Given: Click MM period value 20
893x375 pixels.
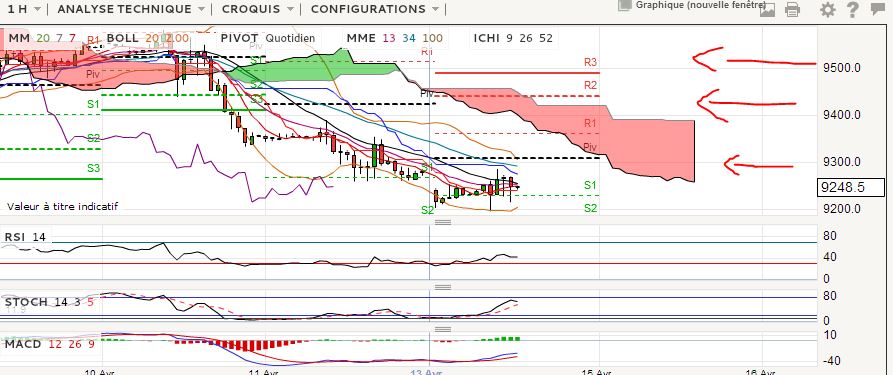Looking at the screenshot, I should 43,38.
